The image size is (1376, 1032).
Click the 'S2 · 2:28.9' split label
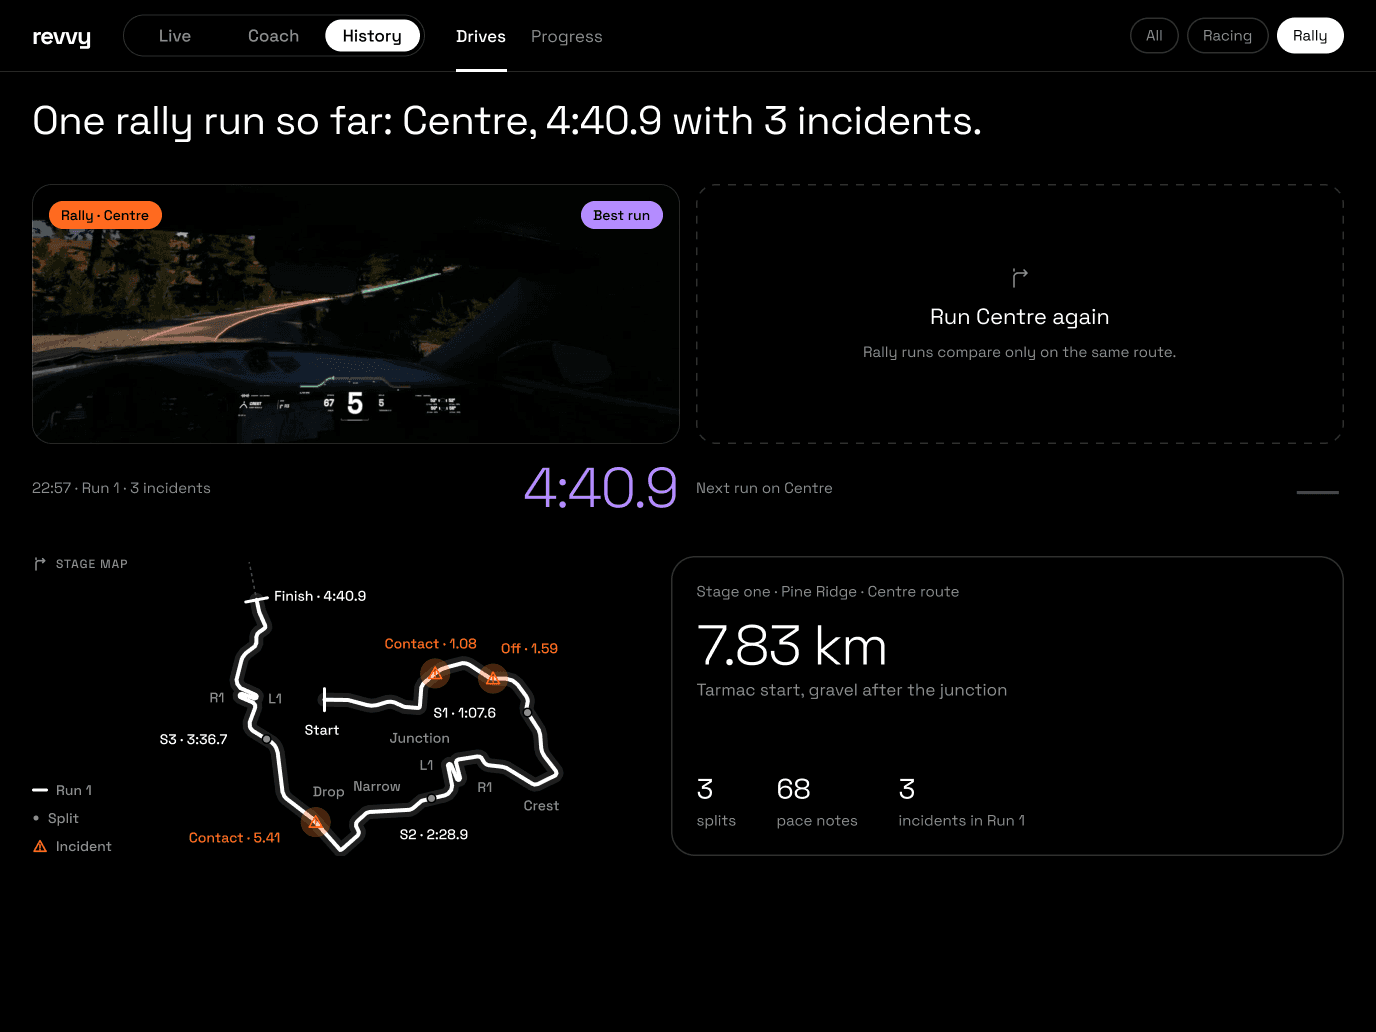(434, 834)
